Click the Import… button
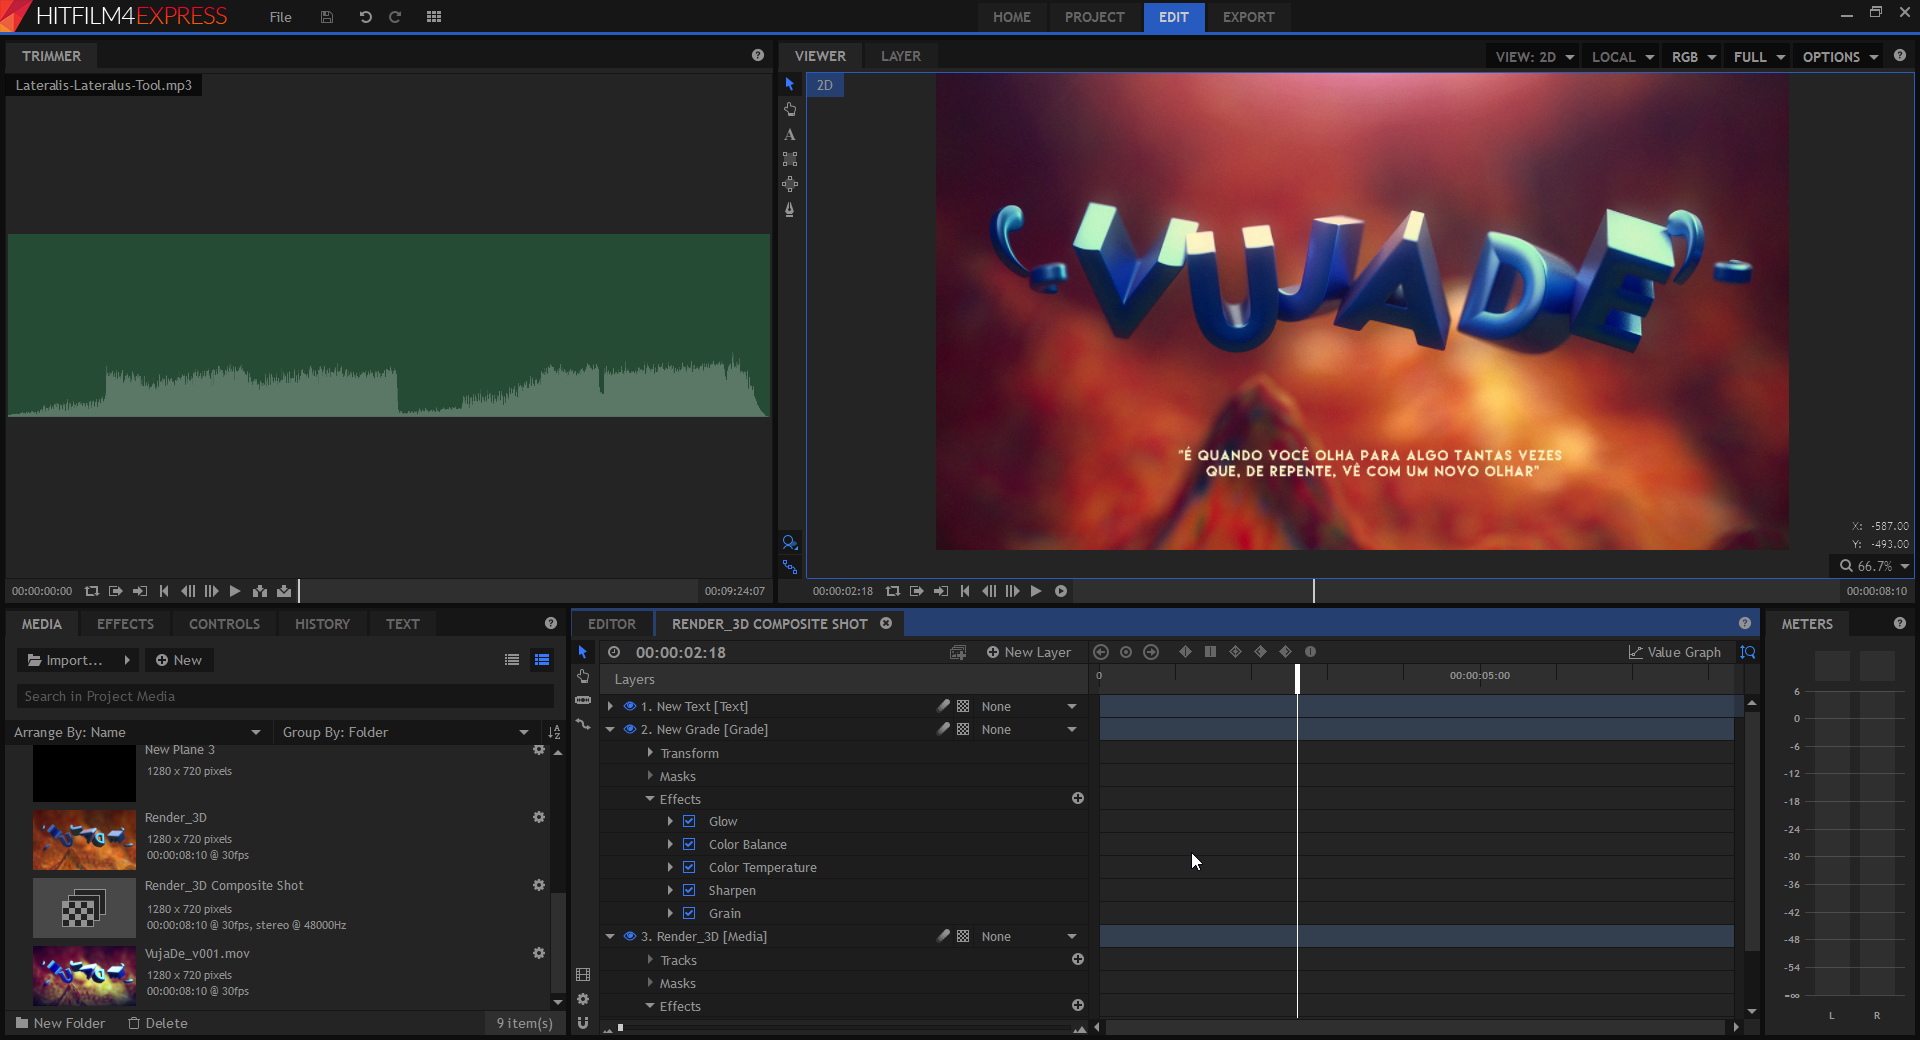Viewport: 1920px width, 1040px height. (78, 660)
